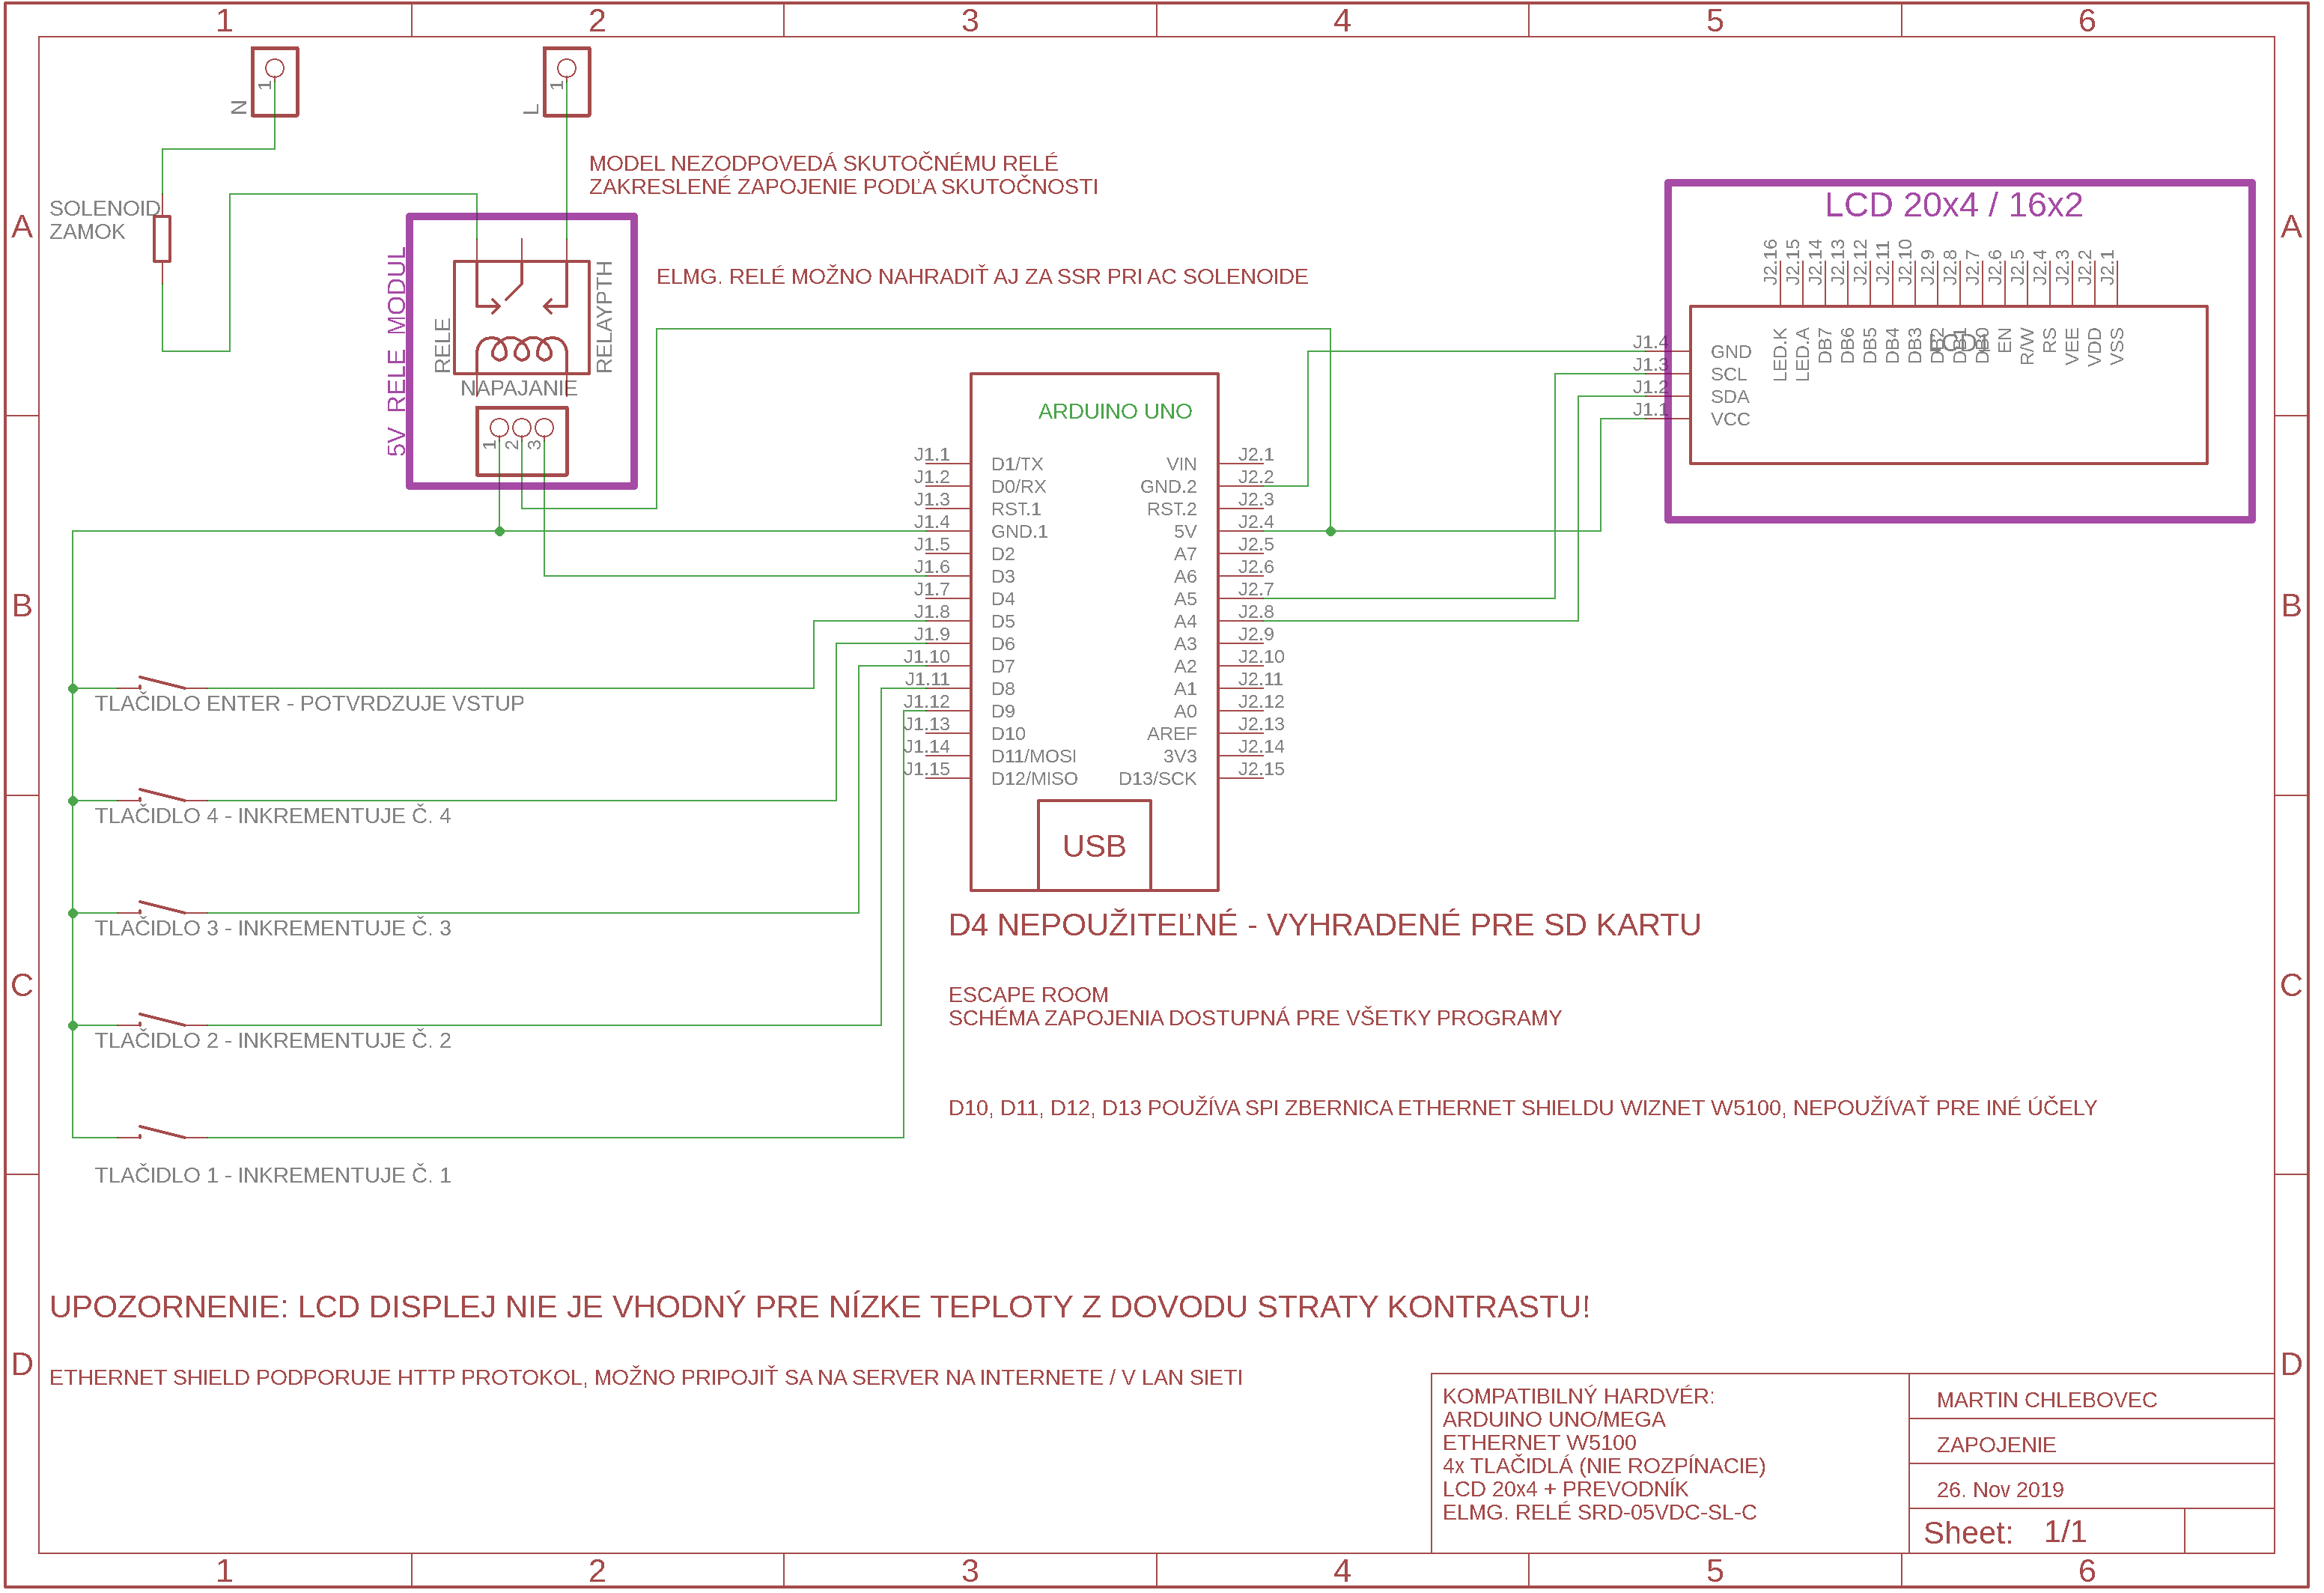Image resolution: width=2324 pixels, height=1593 pixels.
Task: Click the D11/MOSI pin label
Action: point(1033,756)
